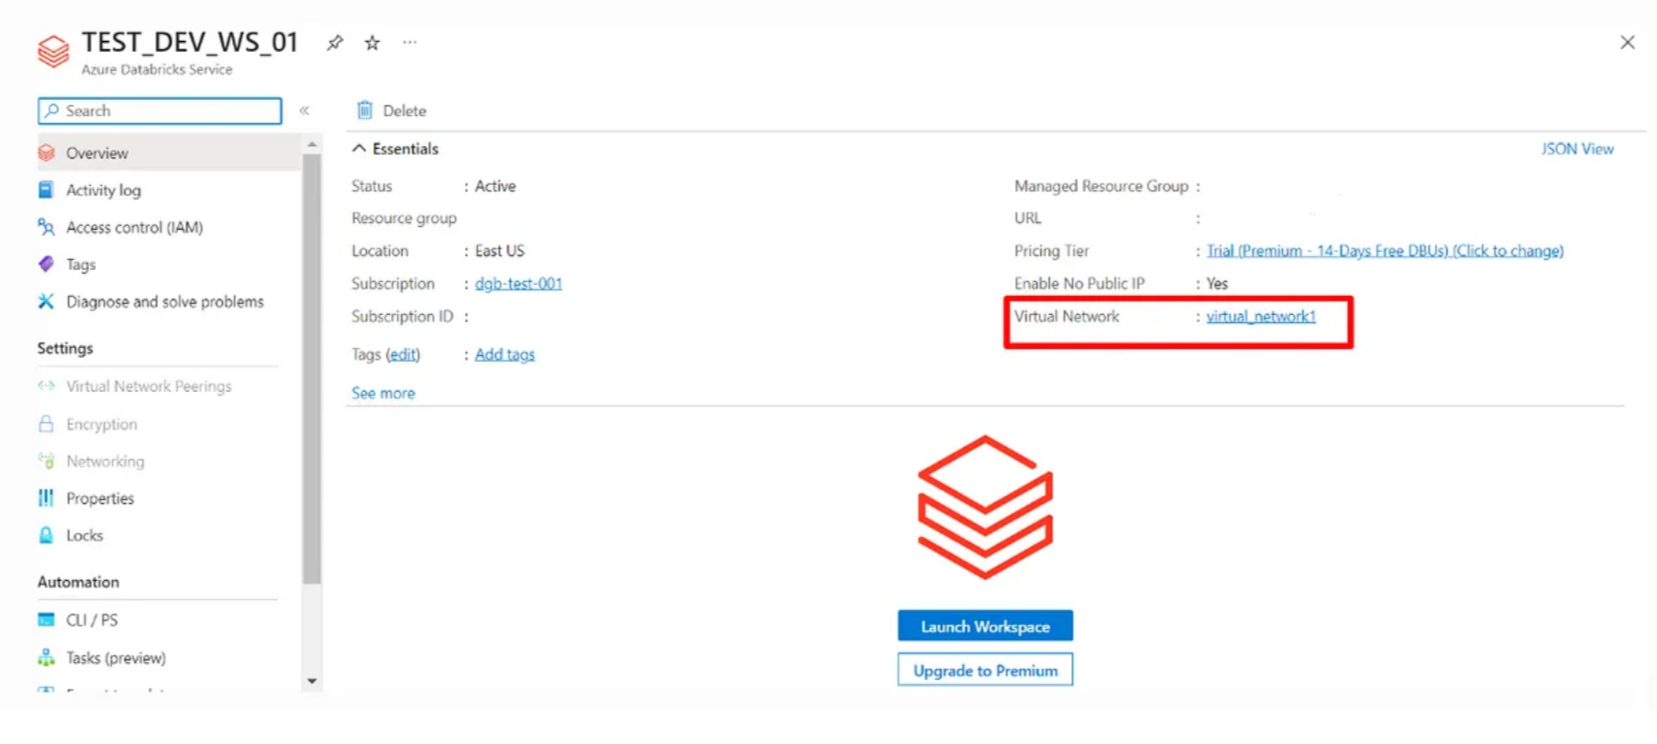Viewport: 1657px width, 744px height.
Task: Click the Add tags link
Action: pyautogui.click(x=505, y=354)
